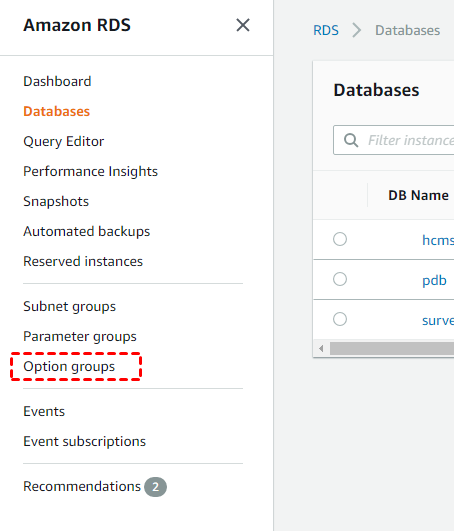Click Databases in the breadcrumb
454x531 pixels.
tap(407, 30)
